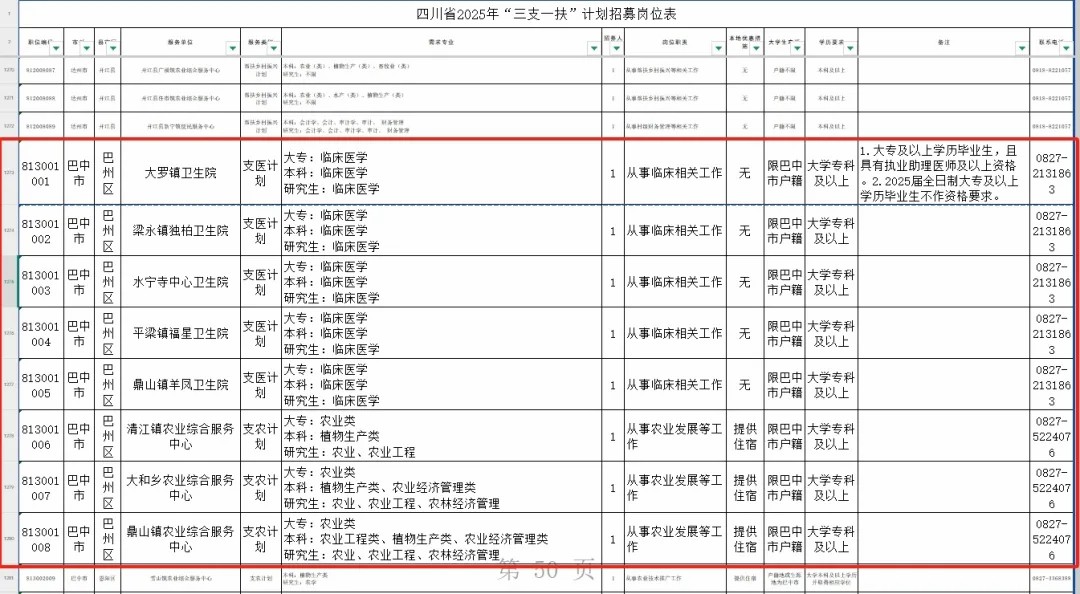Select cell with code 813001006
Image resolution: width=1080 pixels, height=594 pixels.
coord(41,436)
